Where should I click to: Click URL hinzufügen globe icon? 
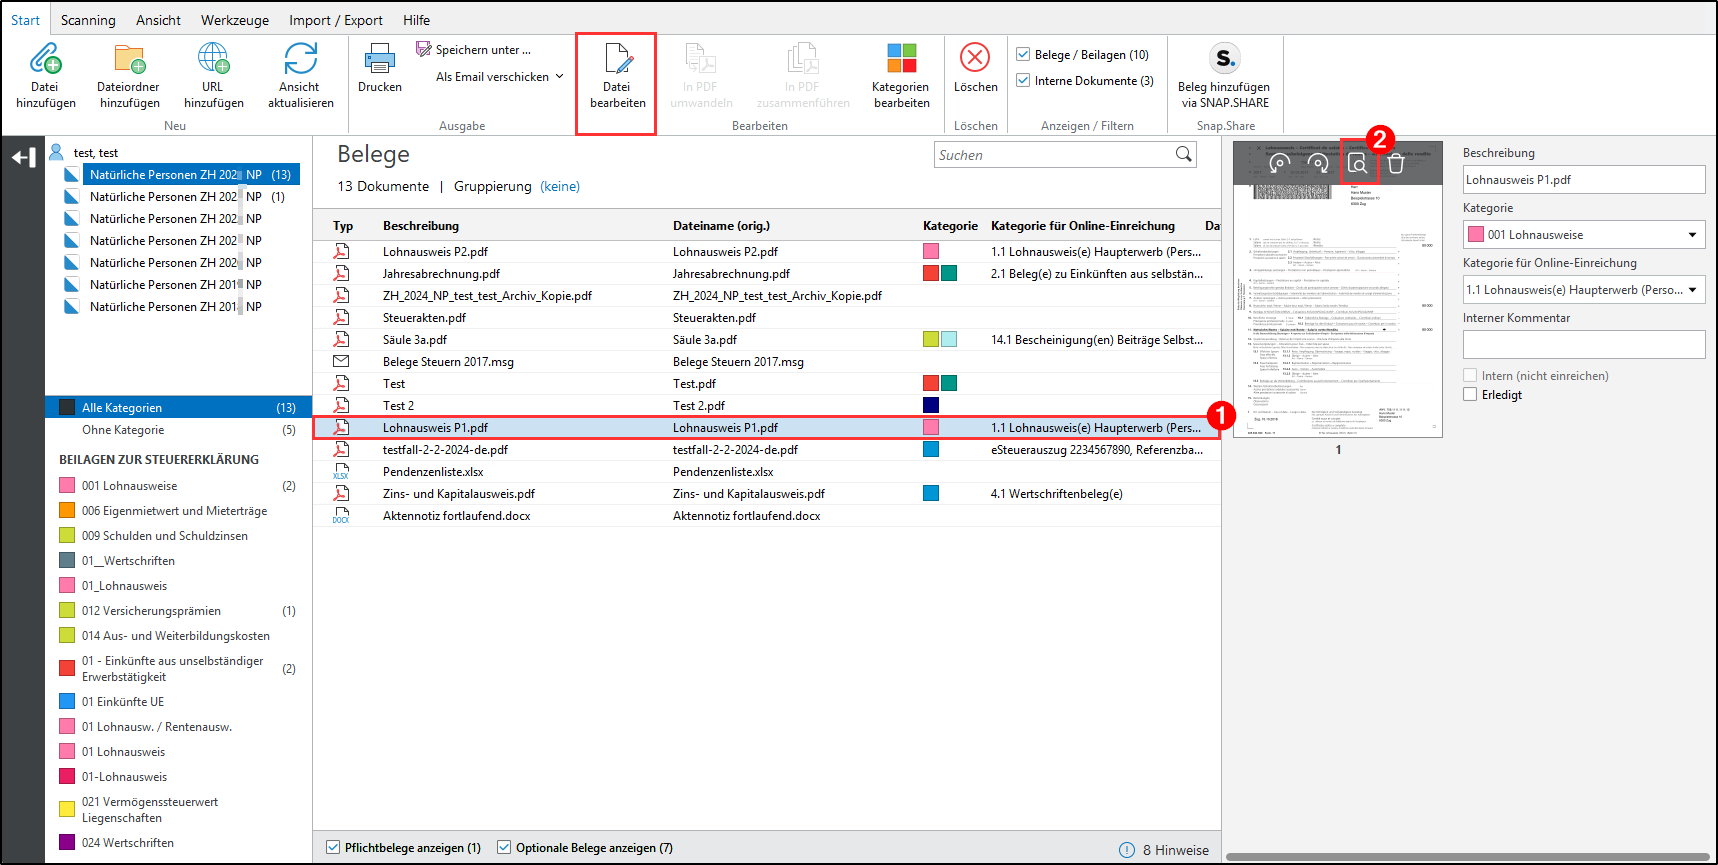(x=213, y=59)
